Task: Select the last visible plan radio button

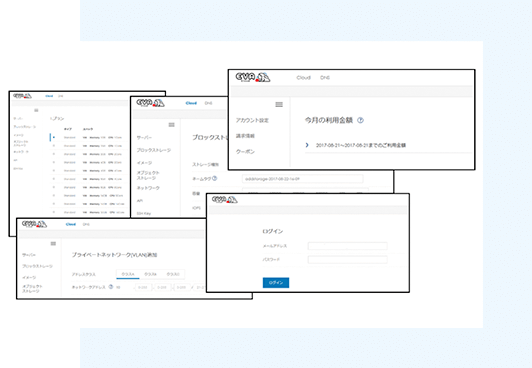Action: [x=54, y=212]
